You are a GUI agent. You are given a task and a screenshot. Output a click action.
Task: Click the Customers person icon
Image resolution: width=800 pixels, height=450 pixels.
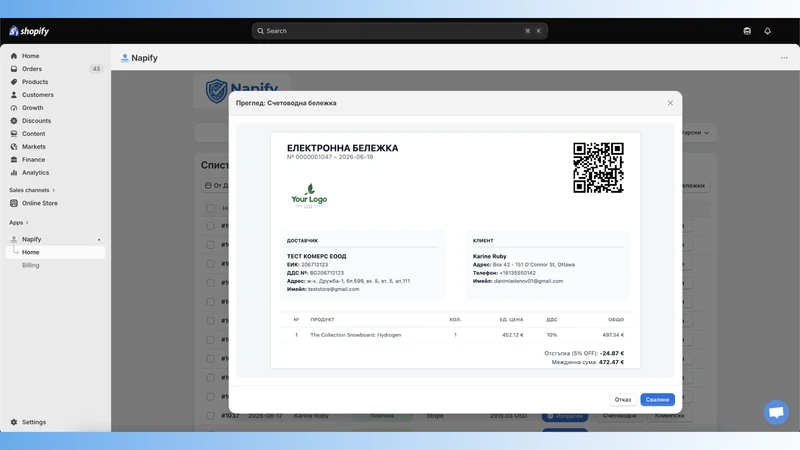point(14,95)
